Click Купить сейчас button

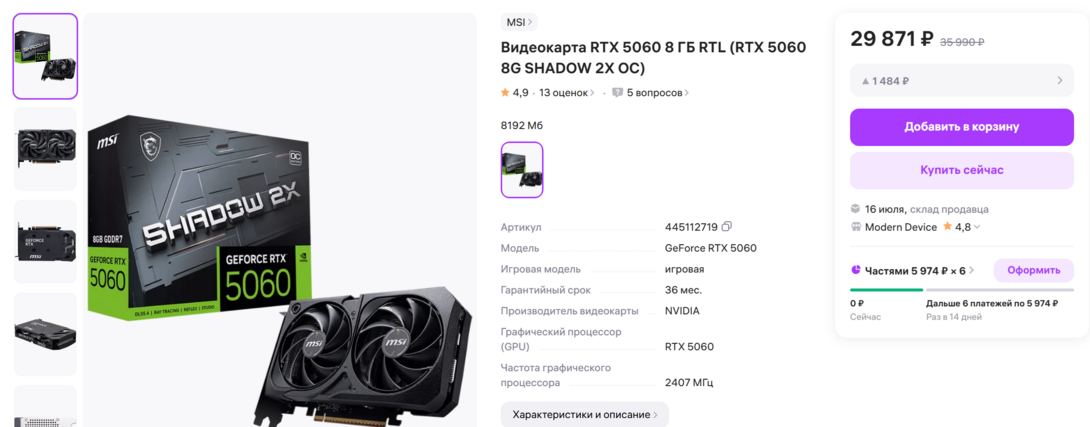[961, 170]
